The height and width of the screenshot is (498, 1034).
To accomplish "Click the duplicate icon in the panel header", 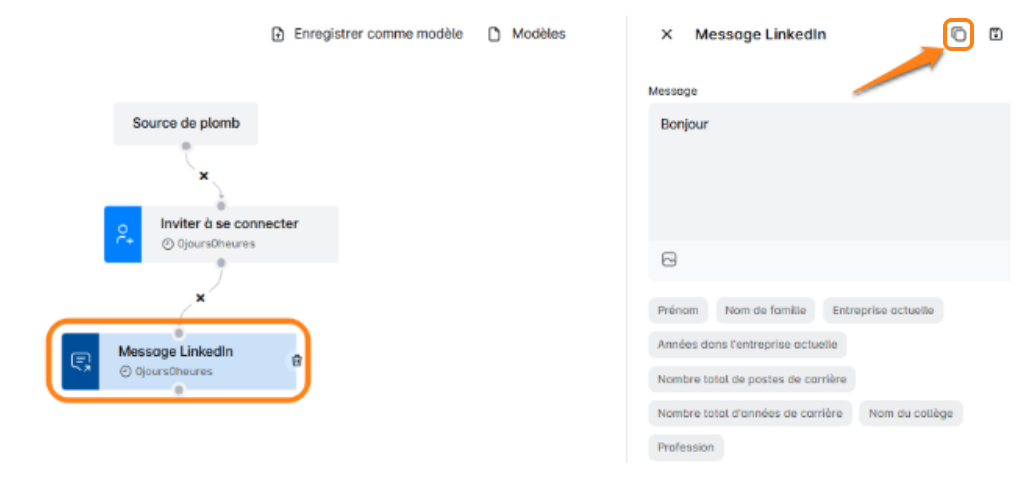I will point(958,35).
